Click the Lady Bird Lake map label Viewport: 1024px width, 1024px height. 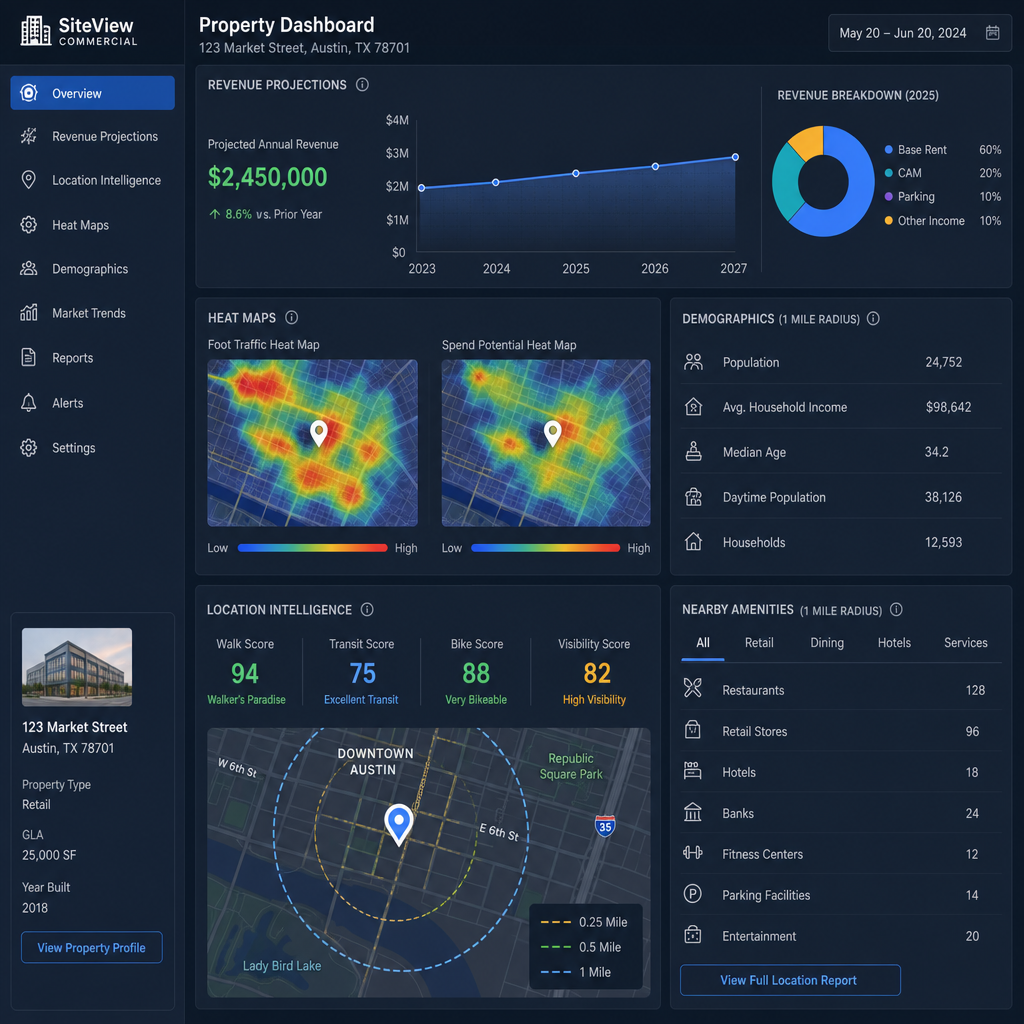(282, 965)
